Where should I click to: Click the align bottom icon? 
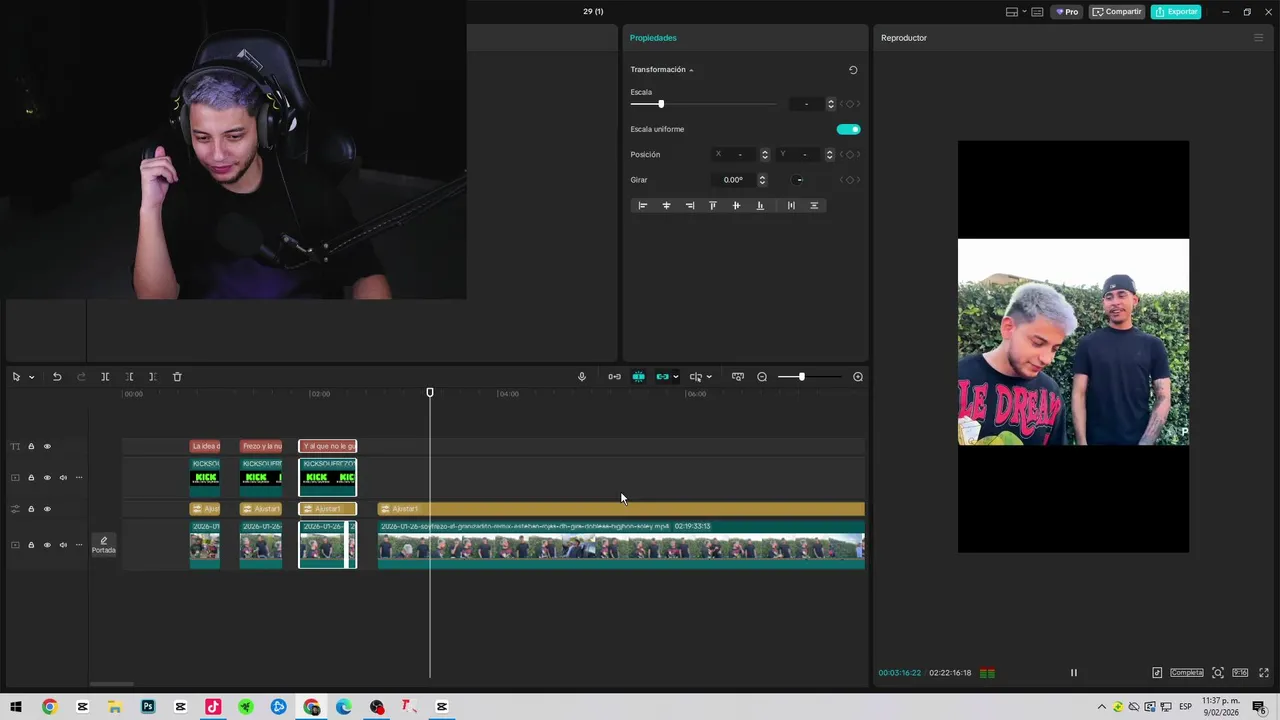760,206
